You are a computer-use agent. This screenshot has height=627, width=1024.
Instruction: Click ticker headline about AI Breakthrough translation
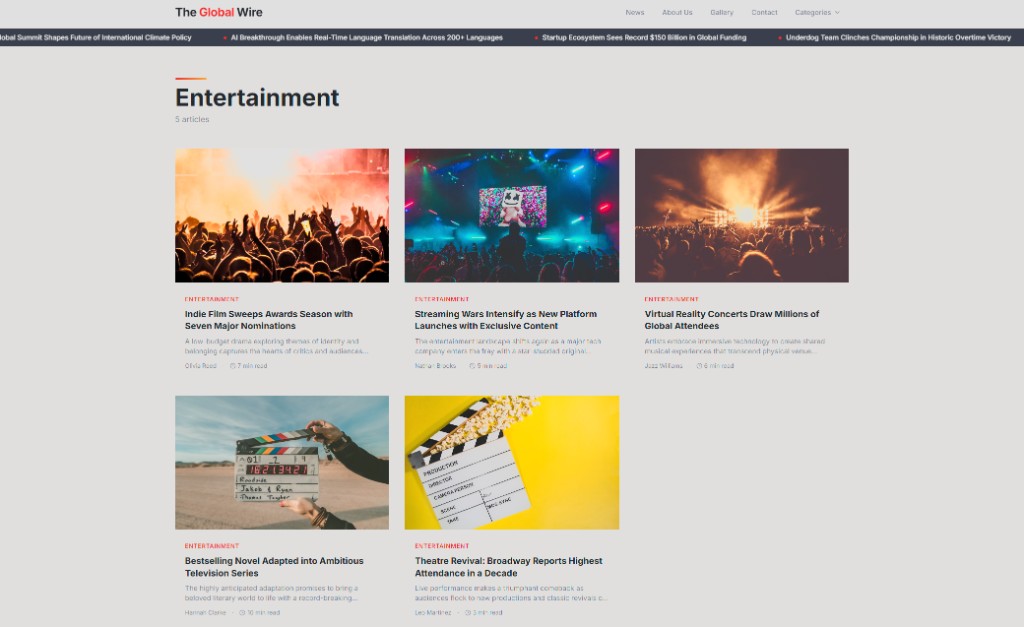tap(366, 38)
